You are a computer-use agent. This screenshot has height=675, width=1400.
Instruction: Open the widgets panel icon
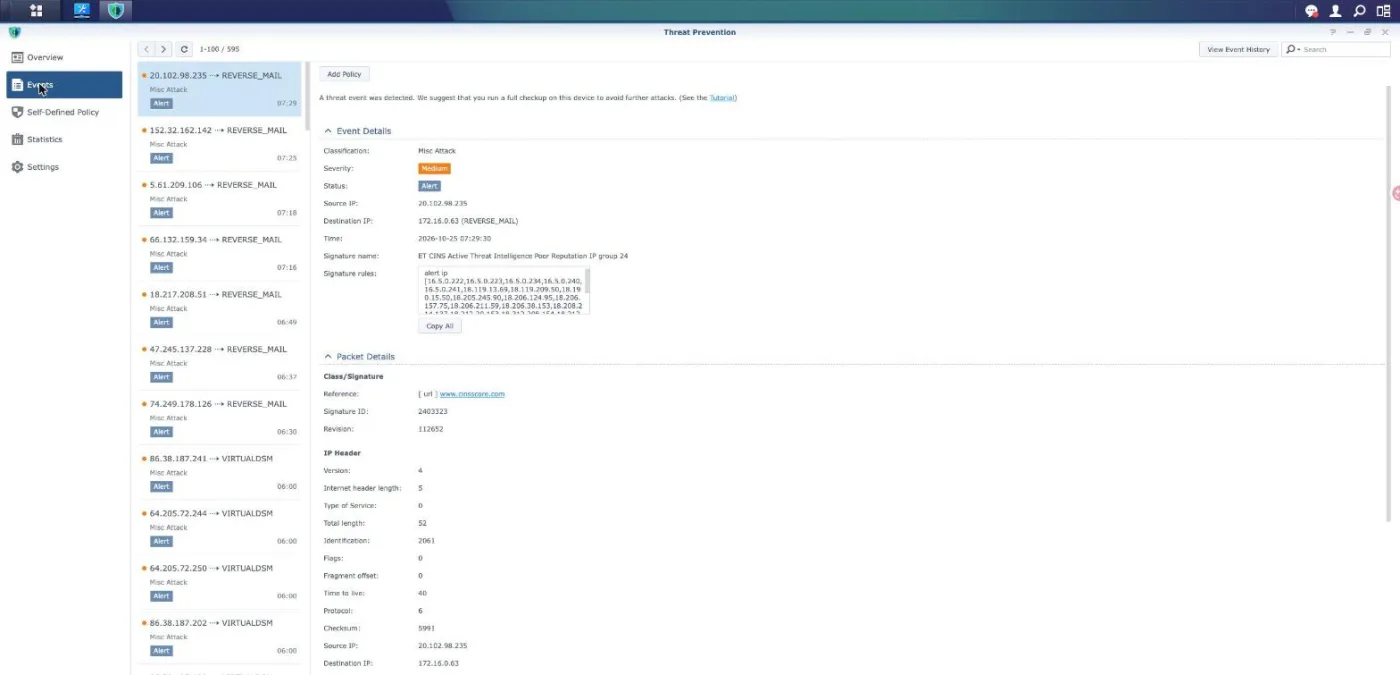coord(1383,11)
